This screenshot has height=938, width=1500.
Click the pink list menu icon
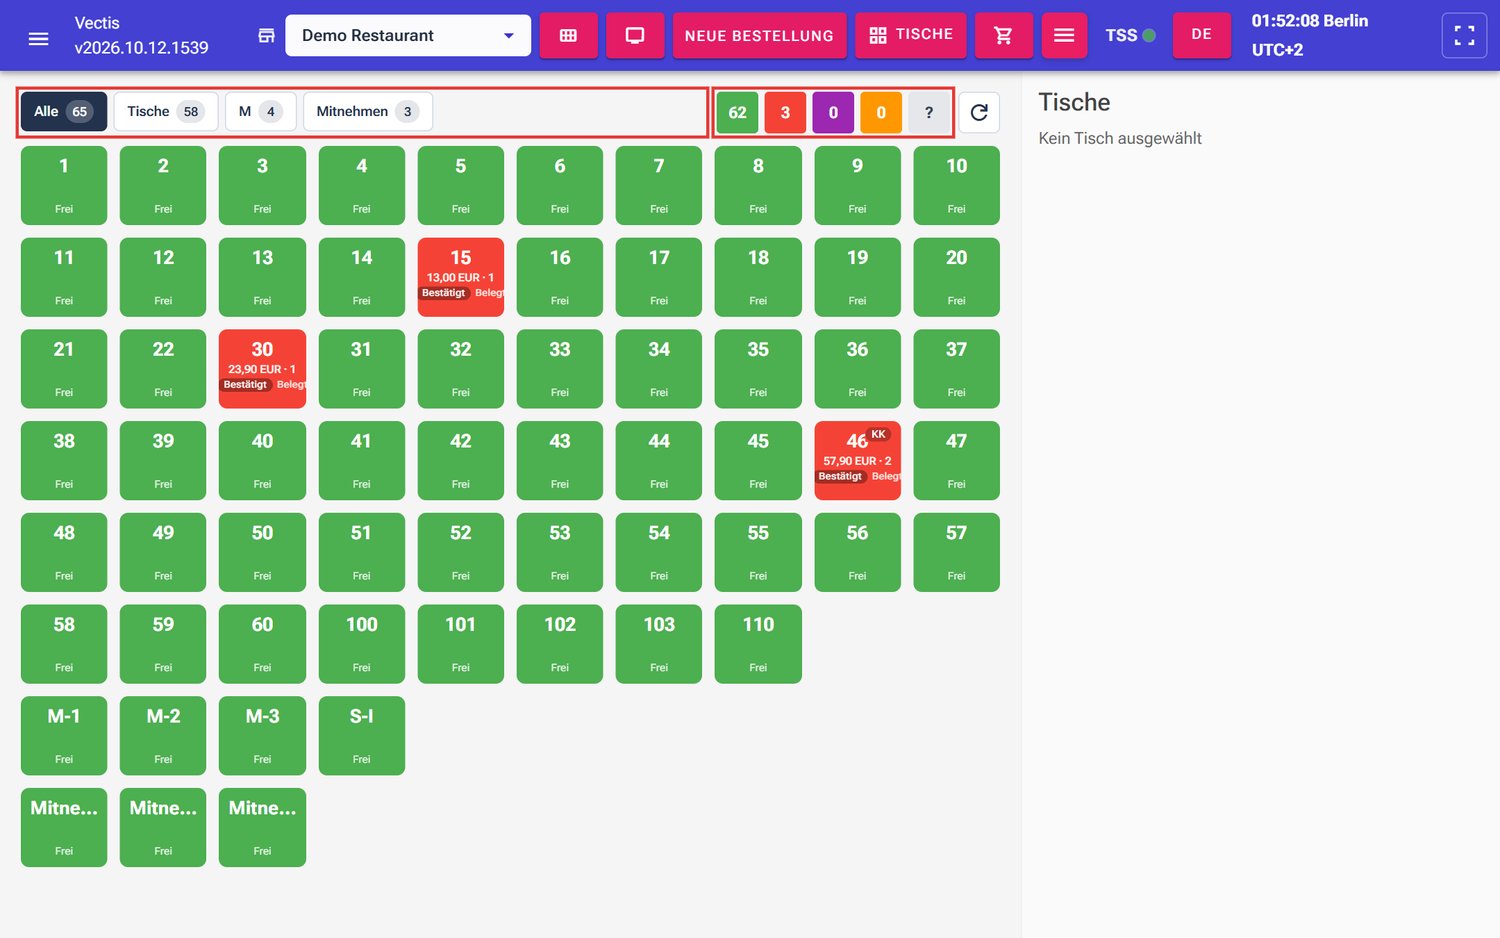point(1064,36)
